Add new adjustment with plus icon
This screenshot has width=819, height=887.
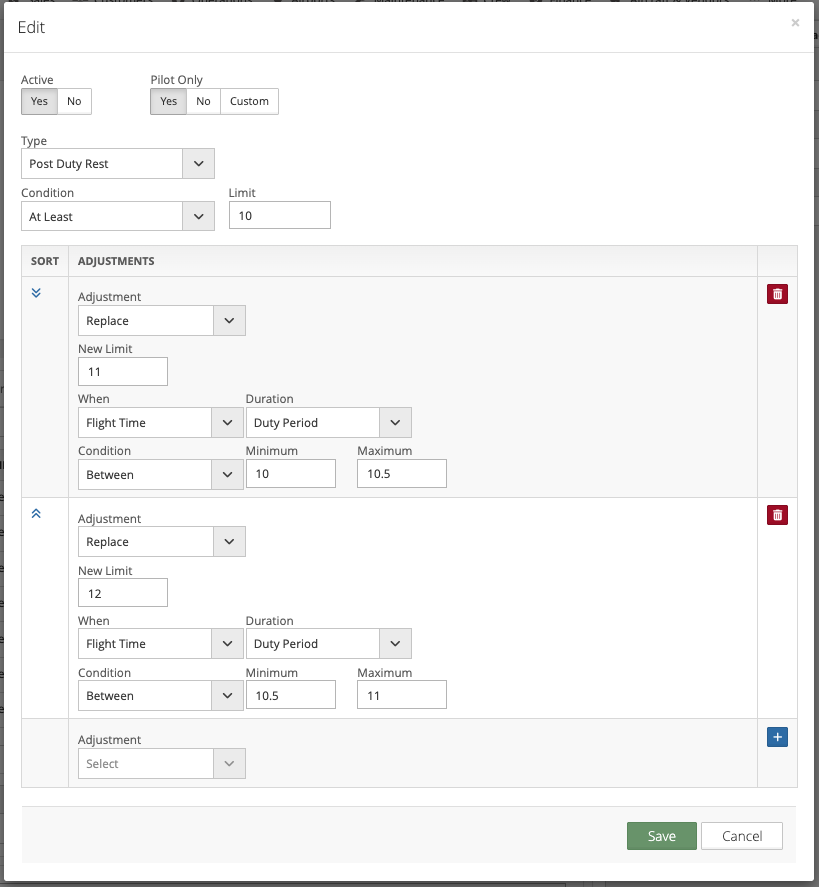777,737
